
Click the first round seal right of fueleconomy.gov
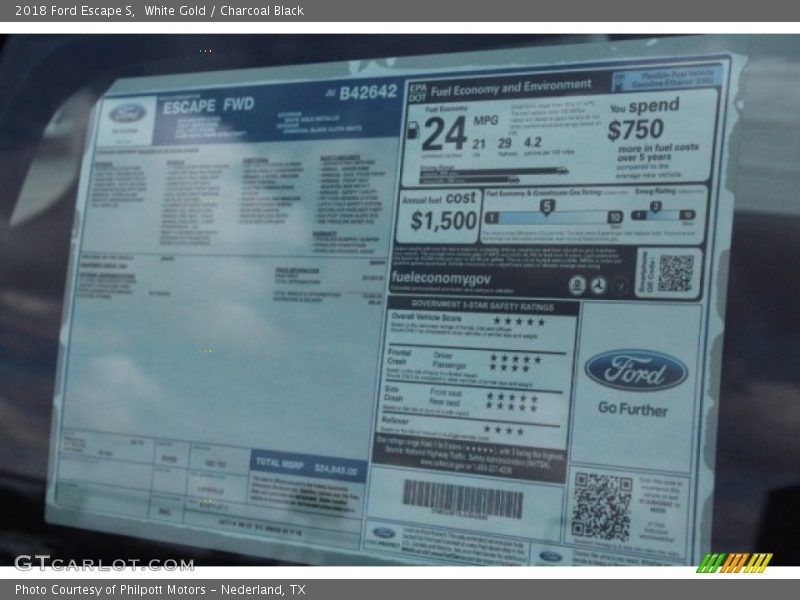577,285
